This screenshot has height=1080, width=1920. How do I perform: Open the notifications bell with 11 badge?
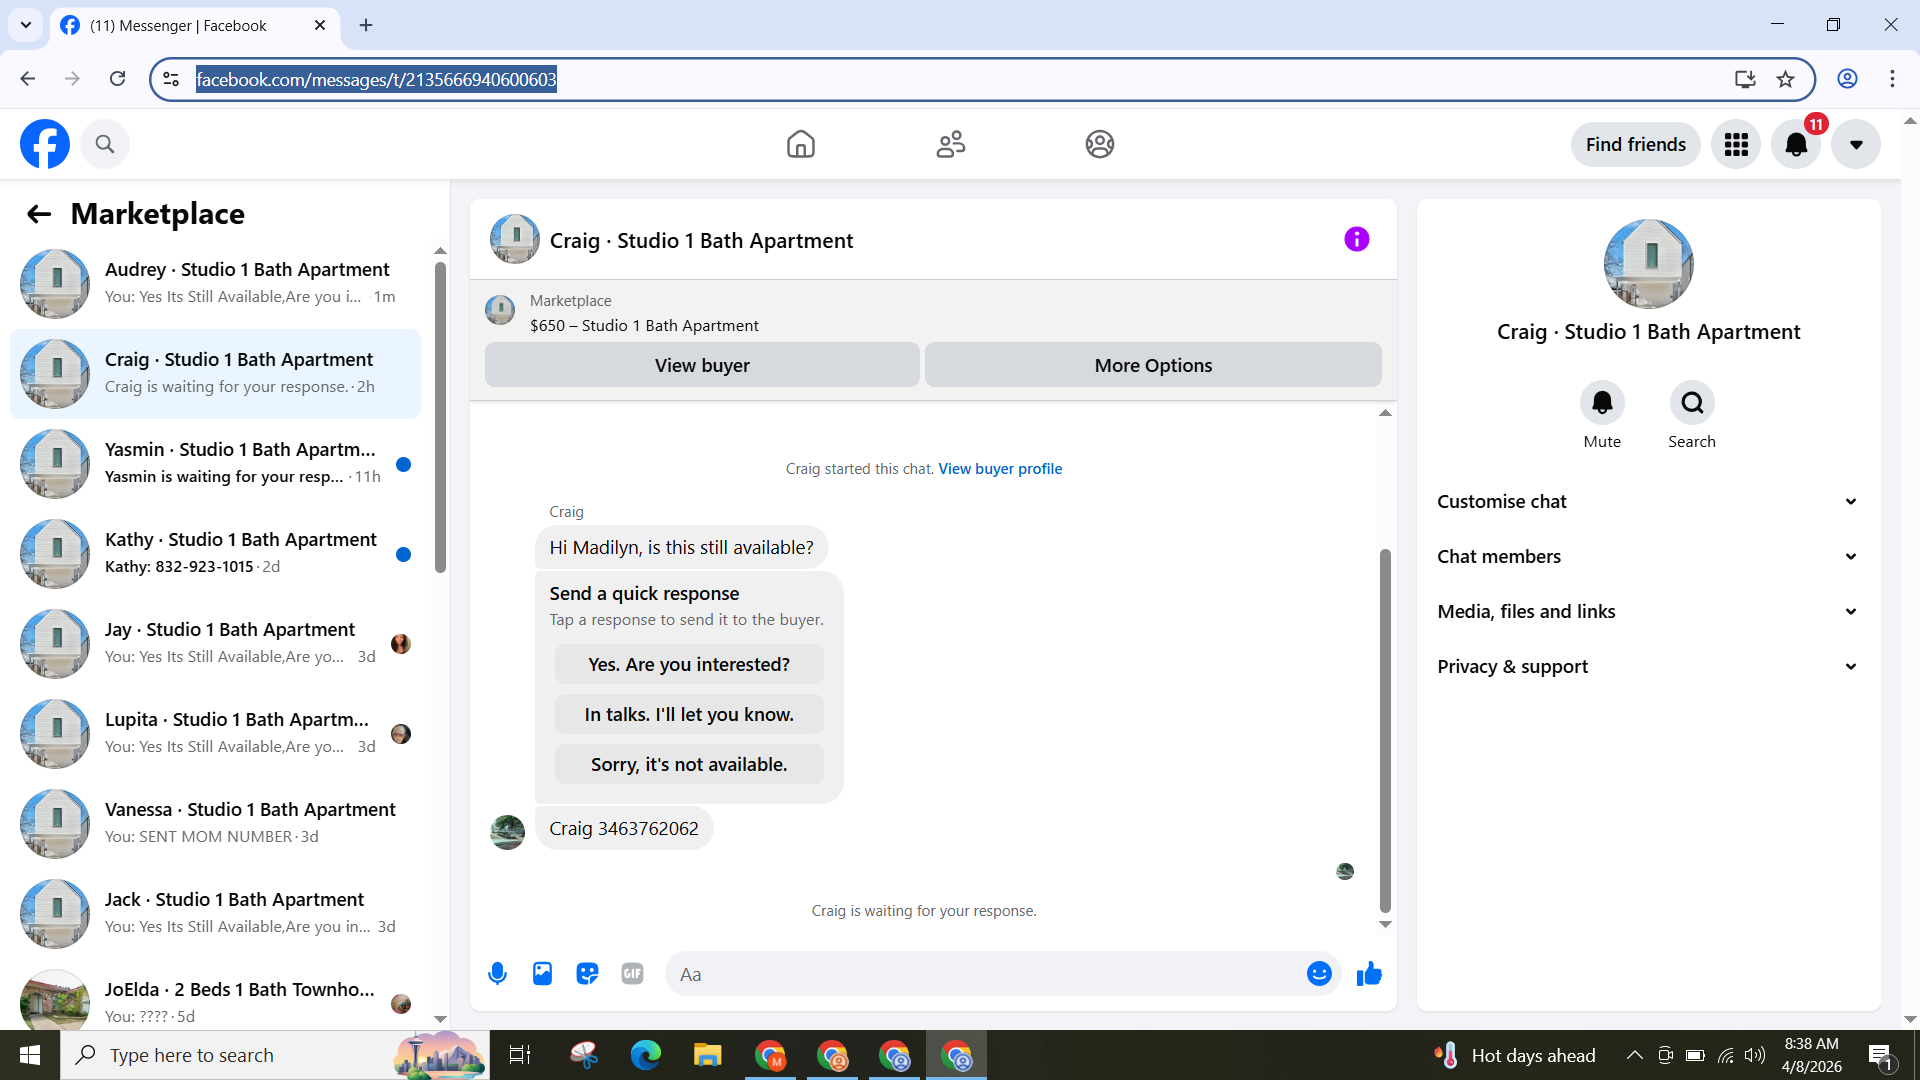[x=1796, y=145]
